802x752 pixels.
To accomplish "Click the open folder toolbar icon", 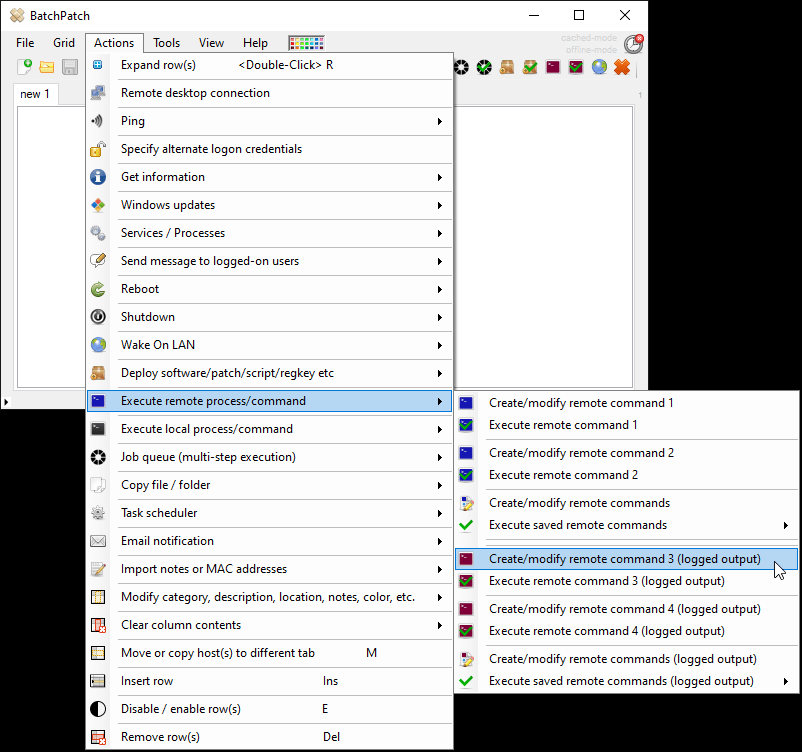I will [x=47, y=67].
